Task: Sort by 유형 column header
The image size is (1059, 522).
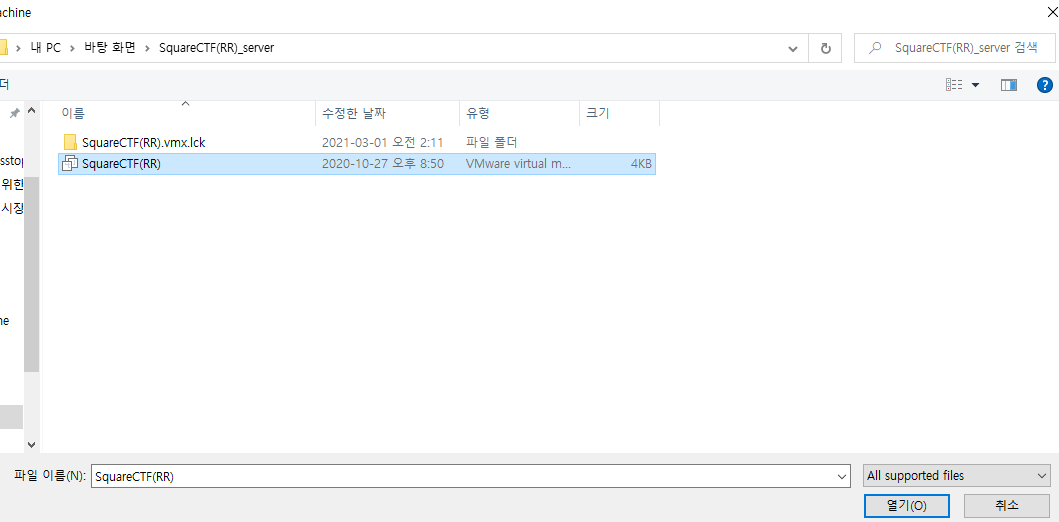Action: click(477, 113)
